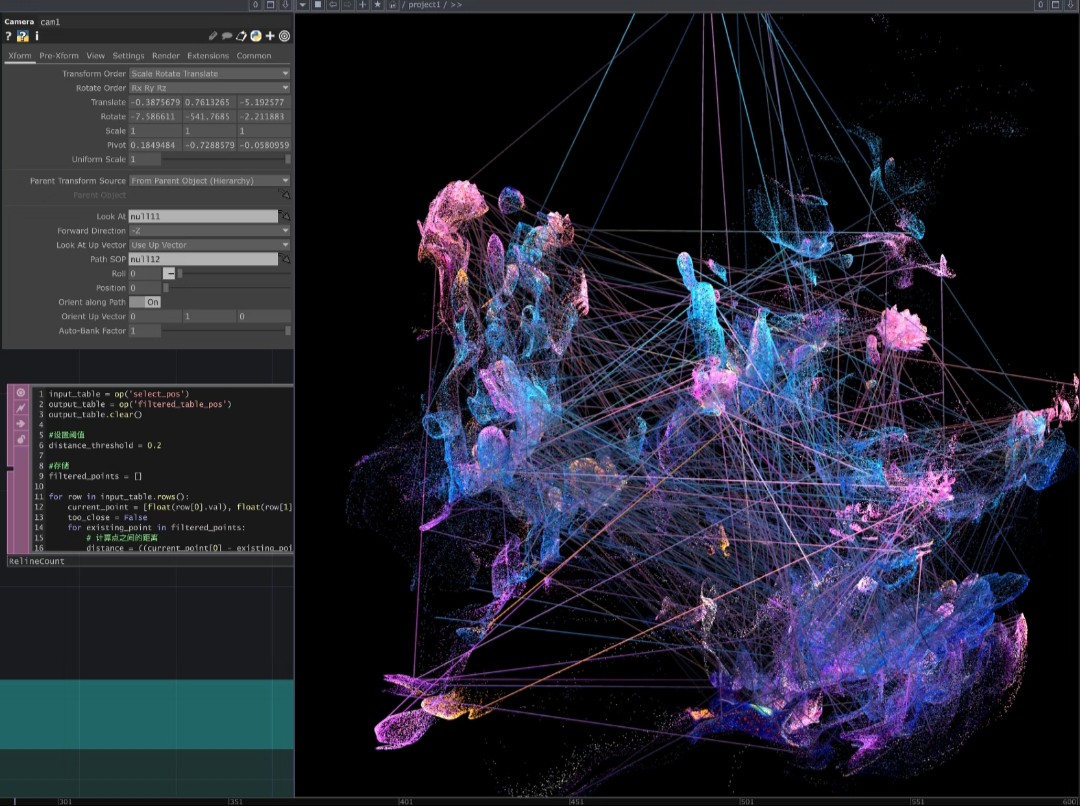Click the minus toggle beside the Roll field

169,273
